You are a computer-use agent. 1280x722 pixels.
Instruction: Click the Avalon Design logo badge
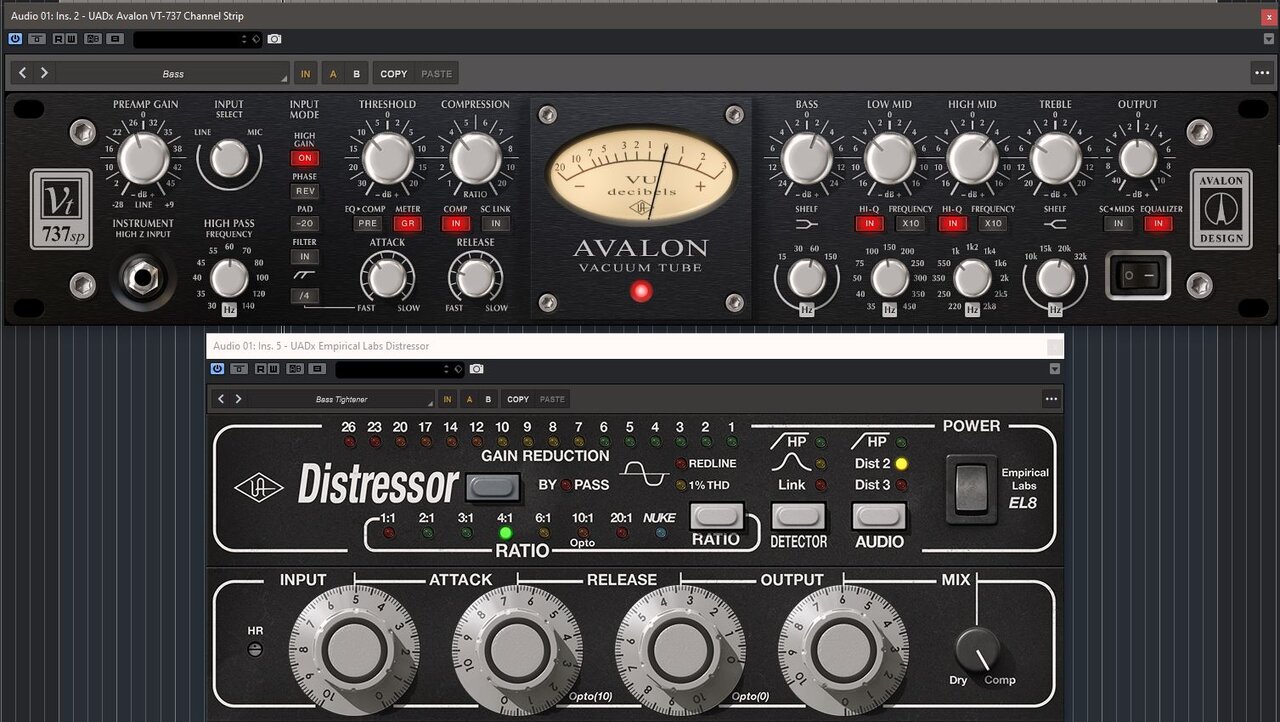pos(1221,209)
